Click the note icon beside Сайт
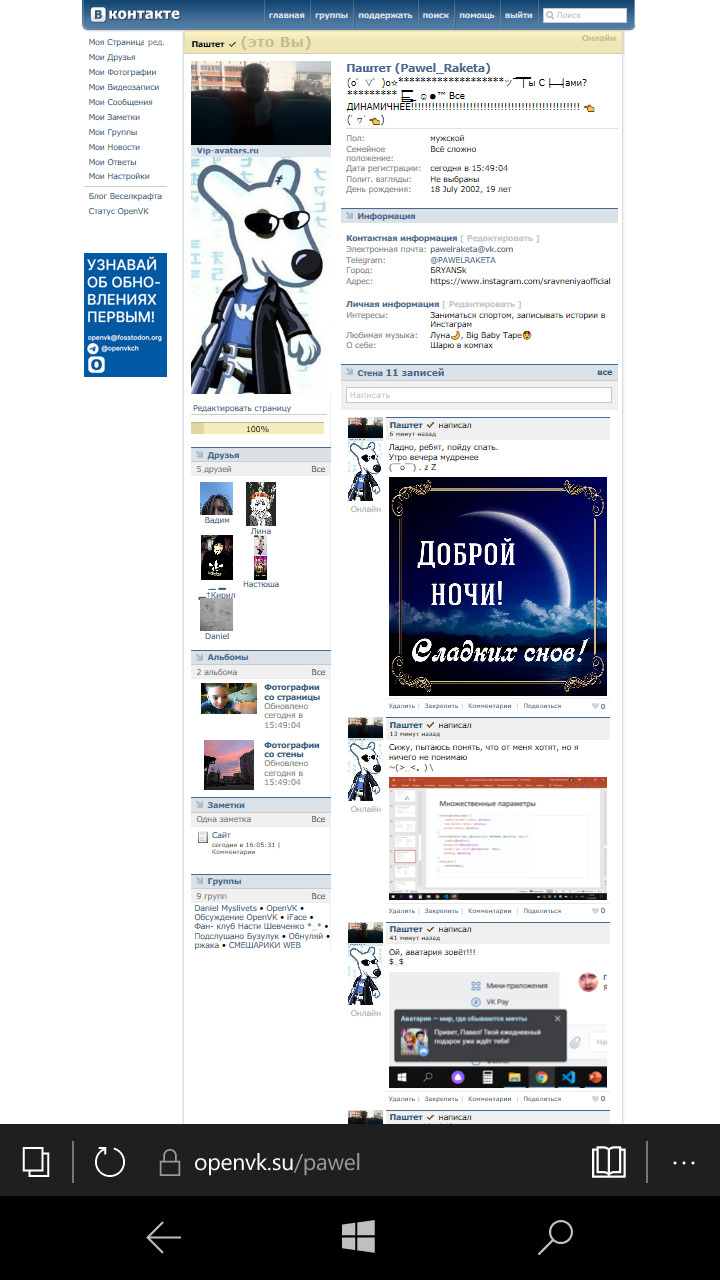The image size is (720, 1280). 202,836
